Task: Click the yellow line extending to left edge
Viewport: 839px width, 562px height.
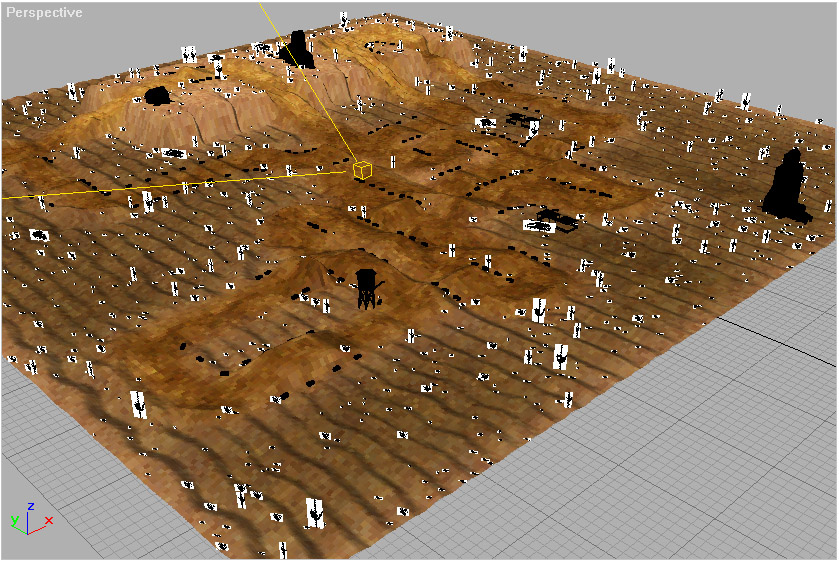Action: (x=150, y=186)
